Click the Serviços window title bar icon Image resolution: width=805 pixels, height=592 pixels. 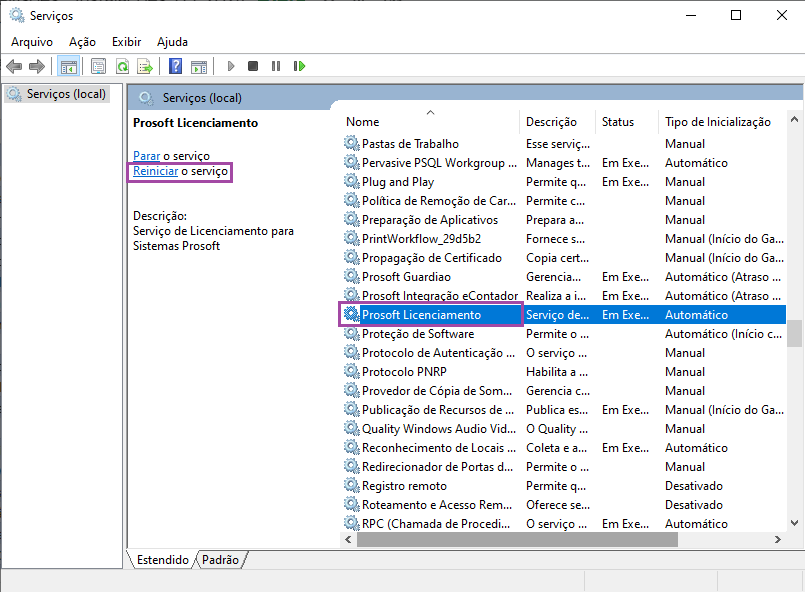pyautogui.click(x=17, y=15)
